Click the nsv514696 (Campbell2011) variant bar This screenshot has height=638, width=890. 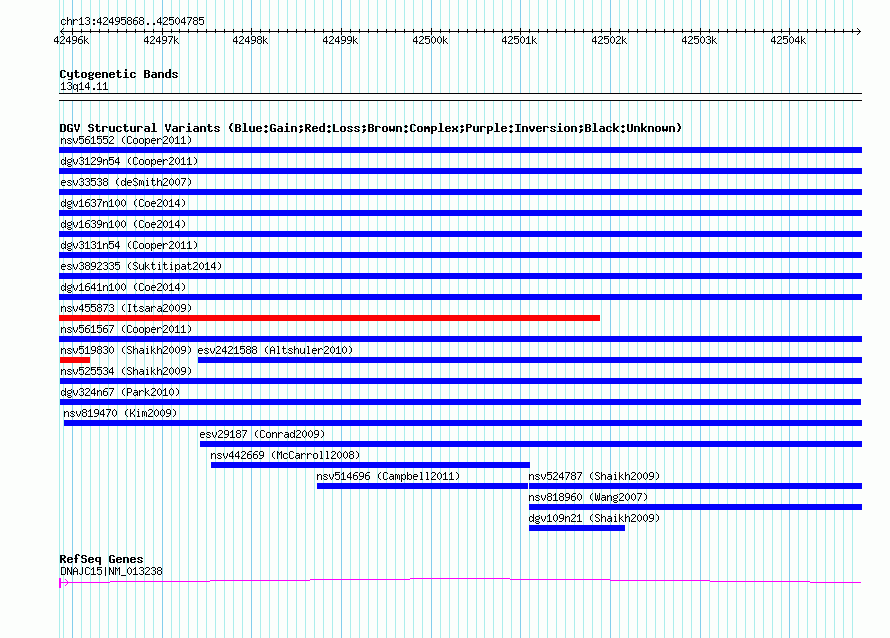point(422,486)
